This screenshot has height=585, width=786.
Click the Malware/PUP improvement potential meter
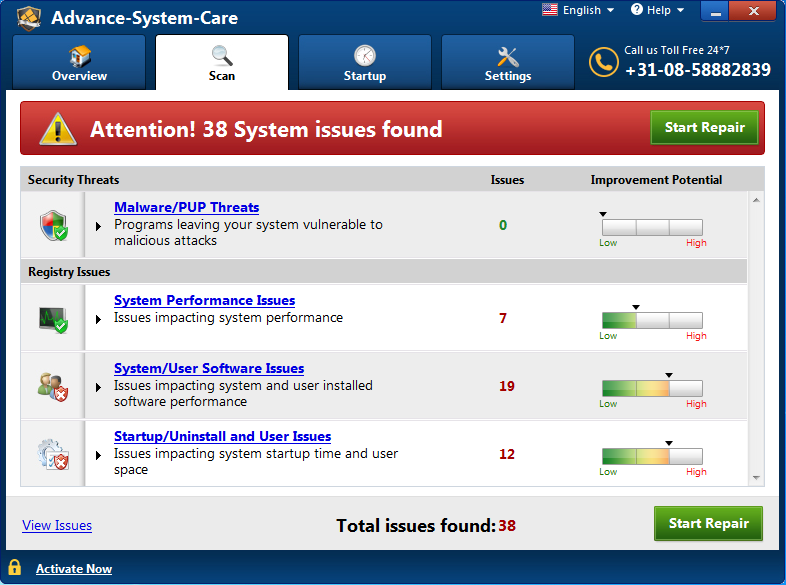(652, 228)
